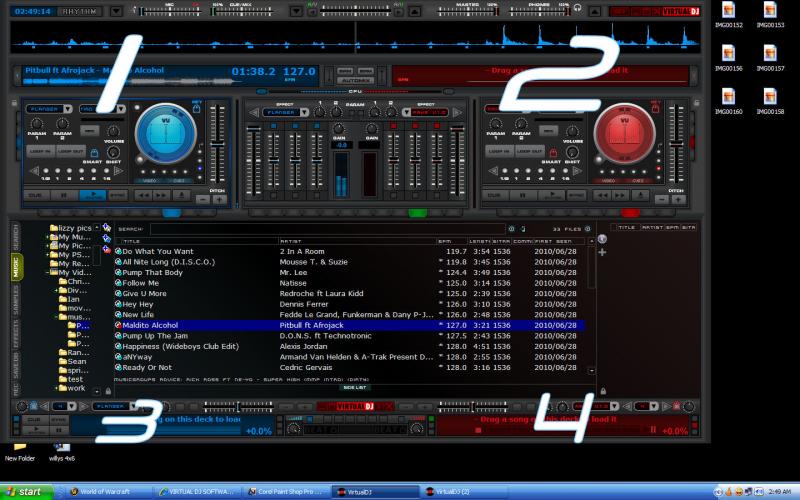Click LOOP IN on deck 2

(499, 152)
